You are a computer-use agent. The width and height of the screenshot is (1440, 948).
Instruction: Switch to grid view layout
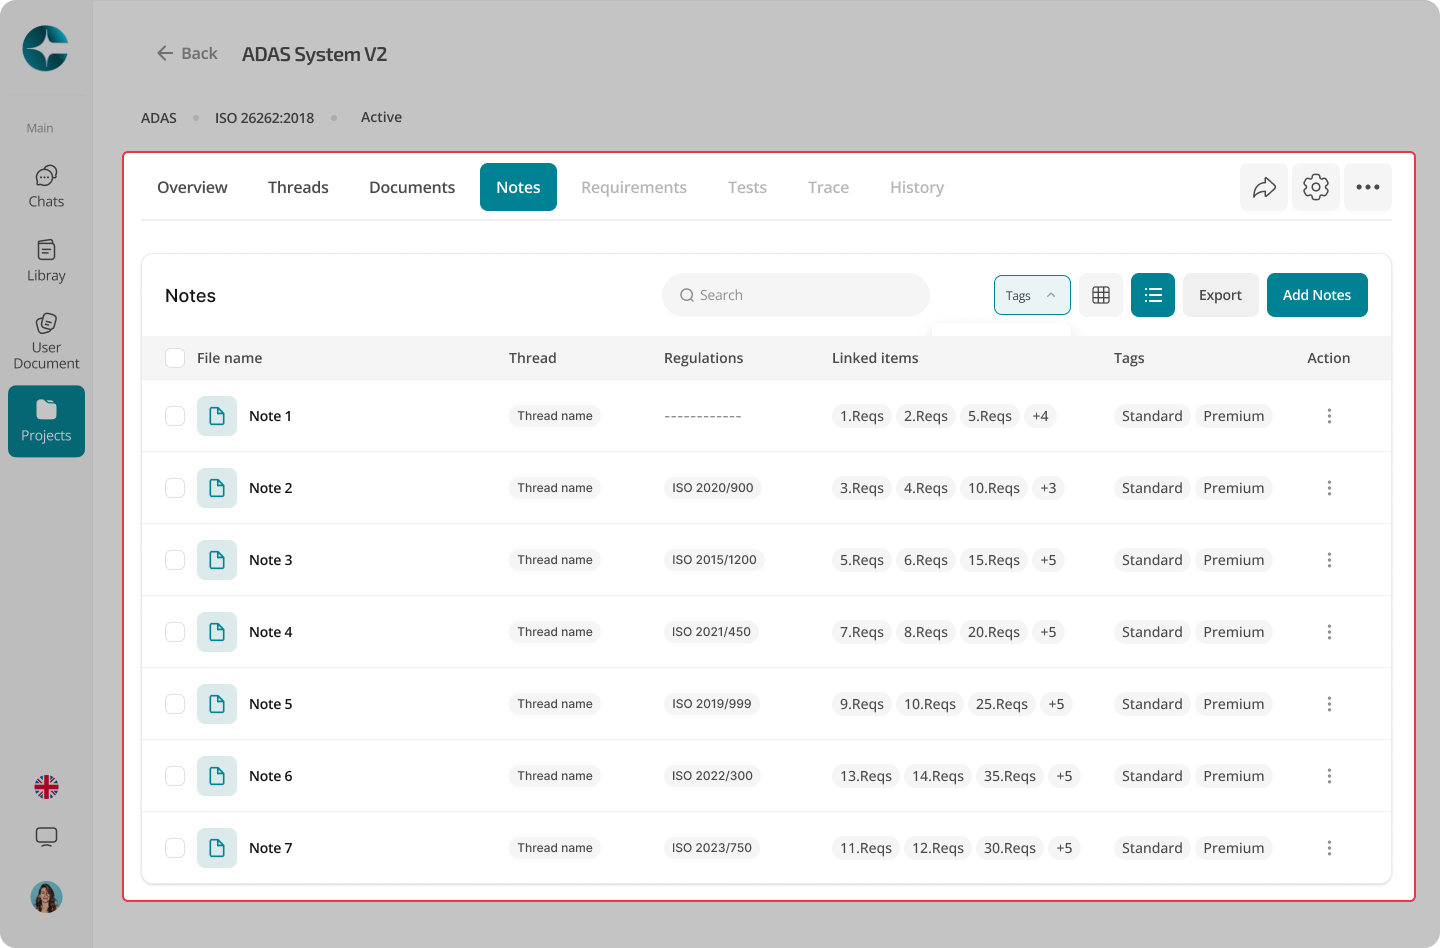1101,295
